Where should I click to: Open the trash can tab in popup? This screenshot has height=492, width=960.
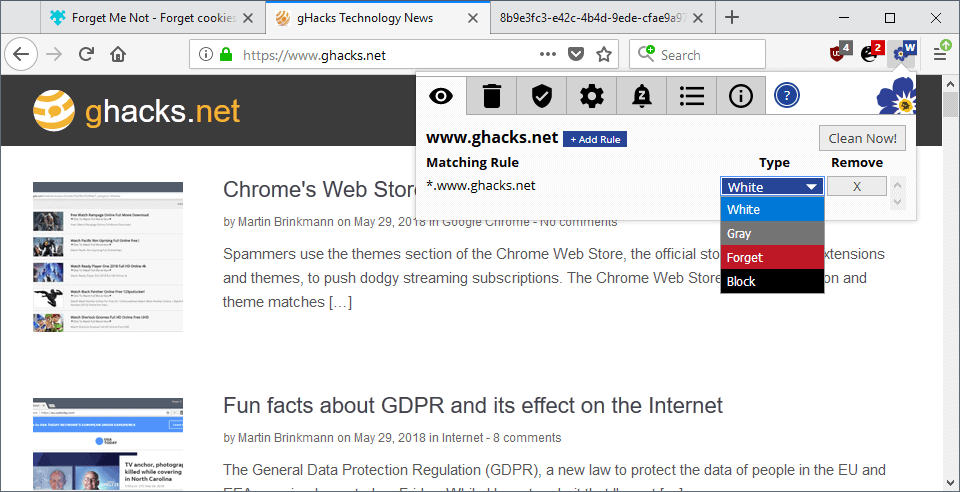(x=491, y=96)
